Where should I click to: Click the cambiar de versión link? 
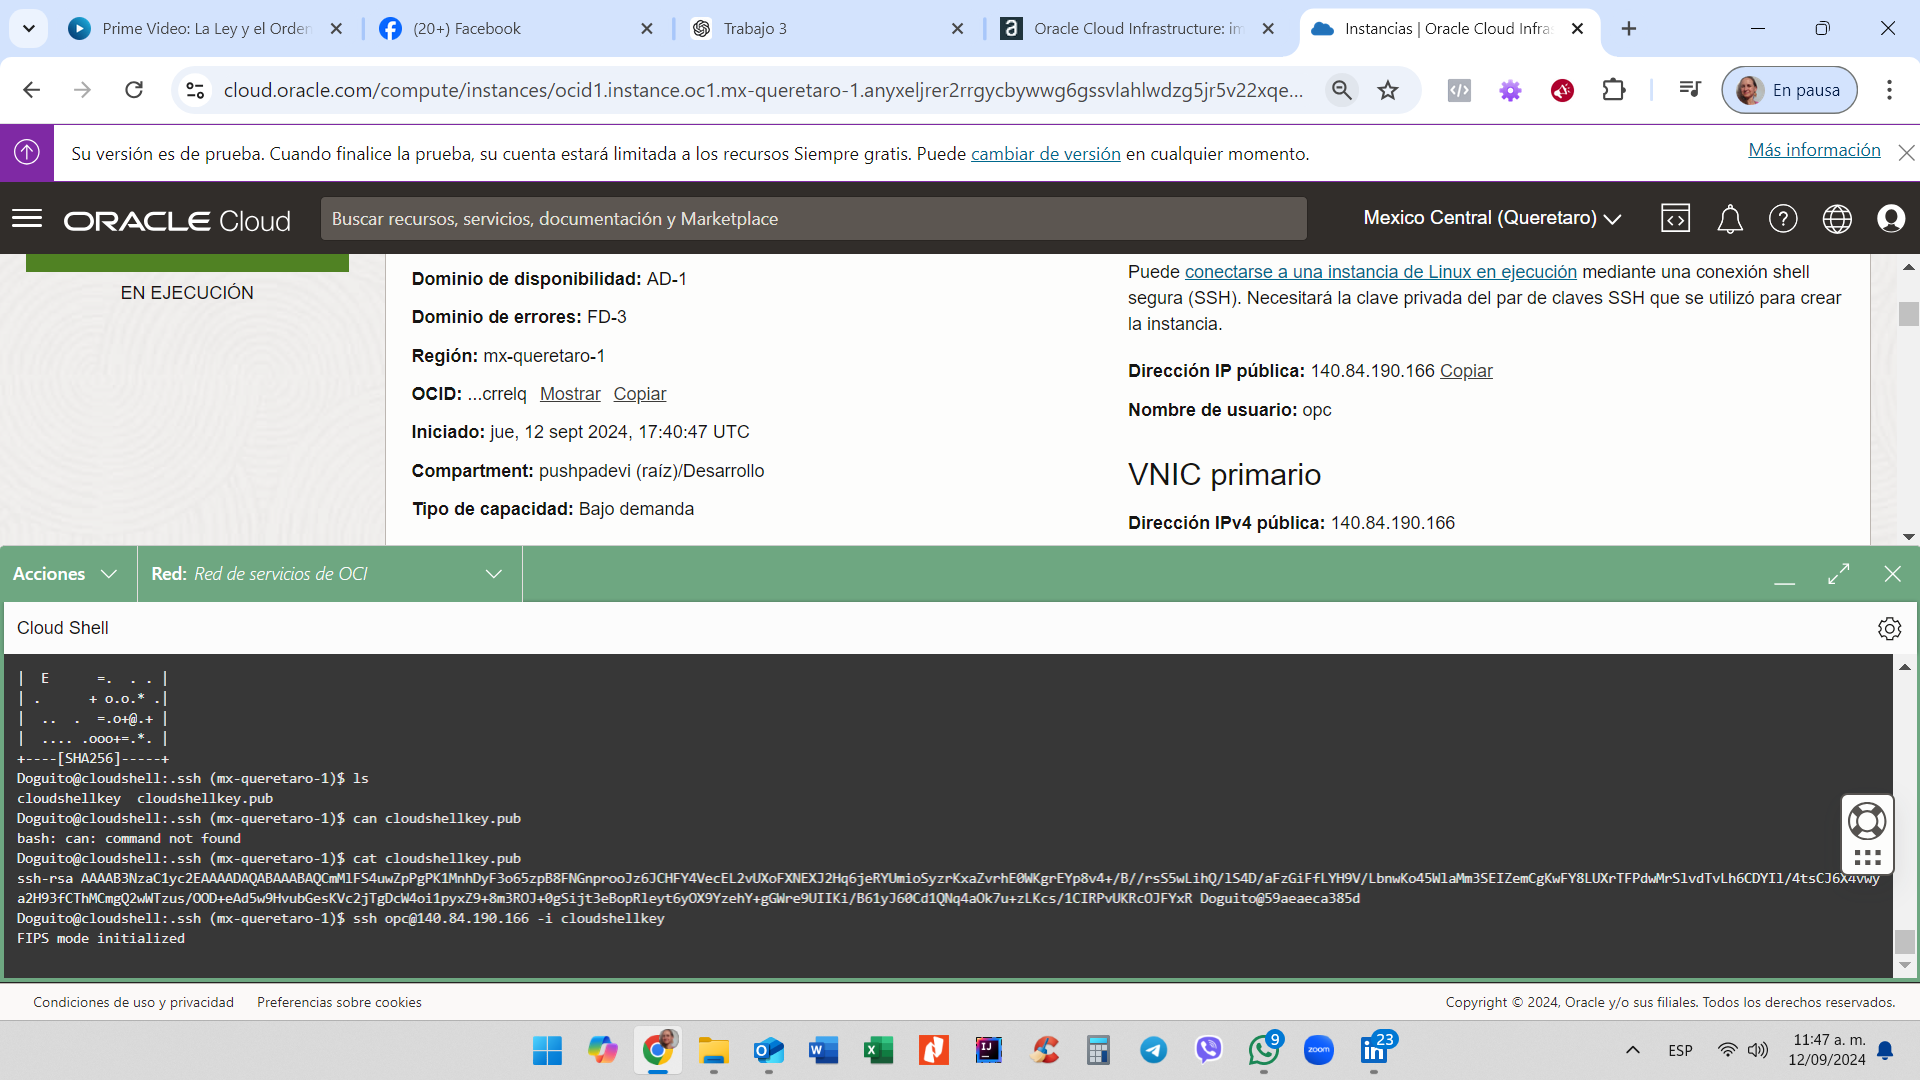coord(1045,154)
